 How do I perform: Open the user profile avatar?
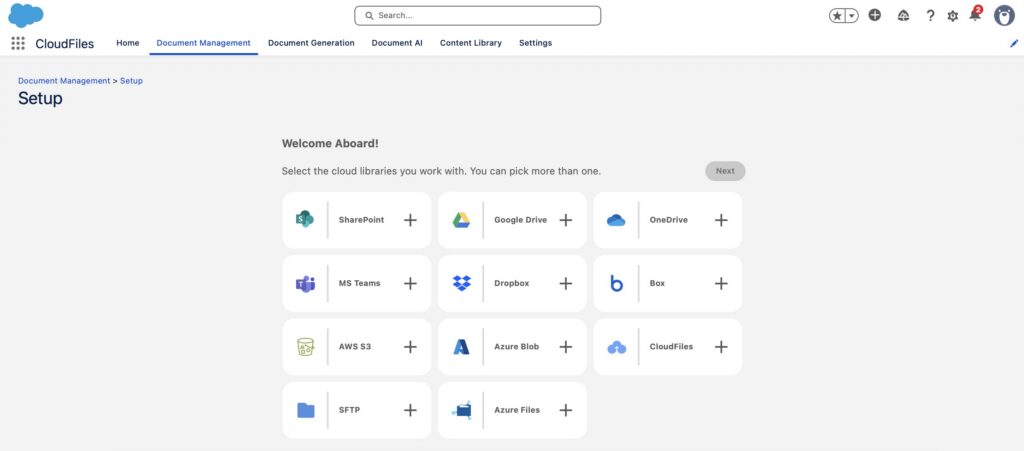[x=1004, y=16]
